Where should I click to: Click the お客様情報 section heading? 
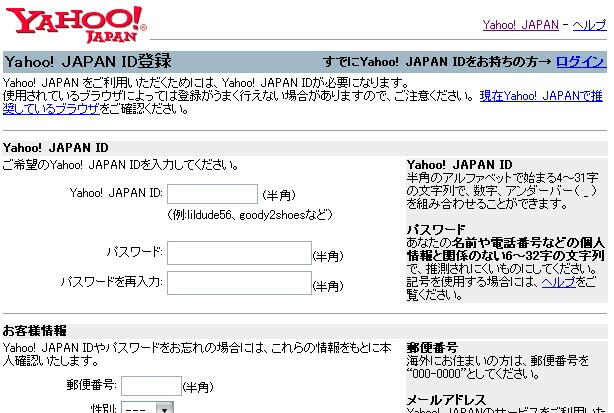34,331
